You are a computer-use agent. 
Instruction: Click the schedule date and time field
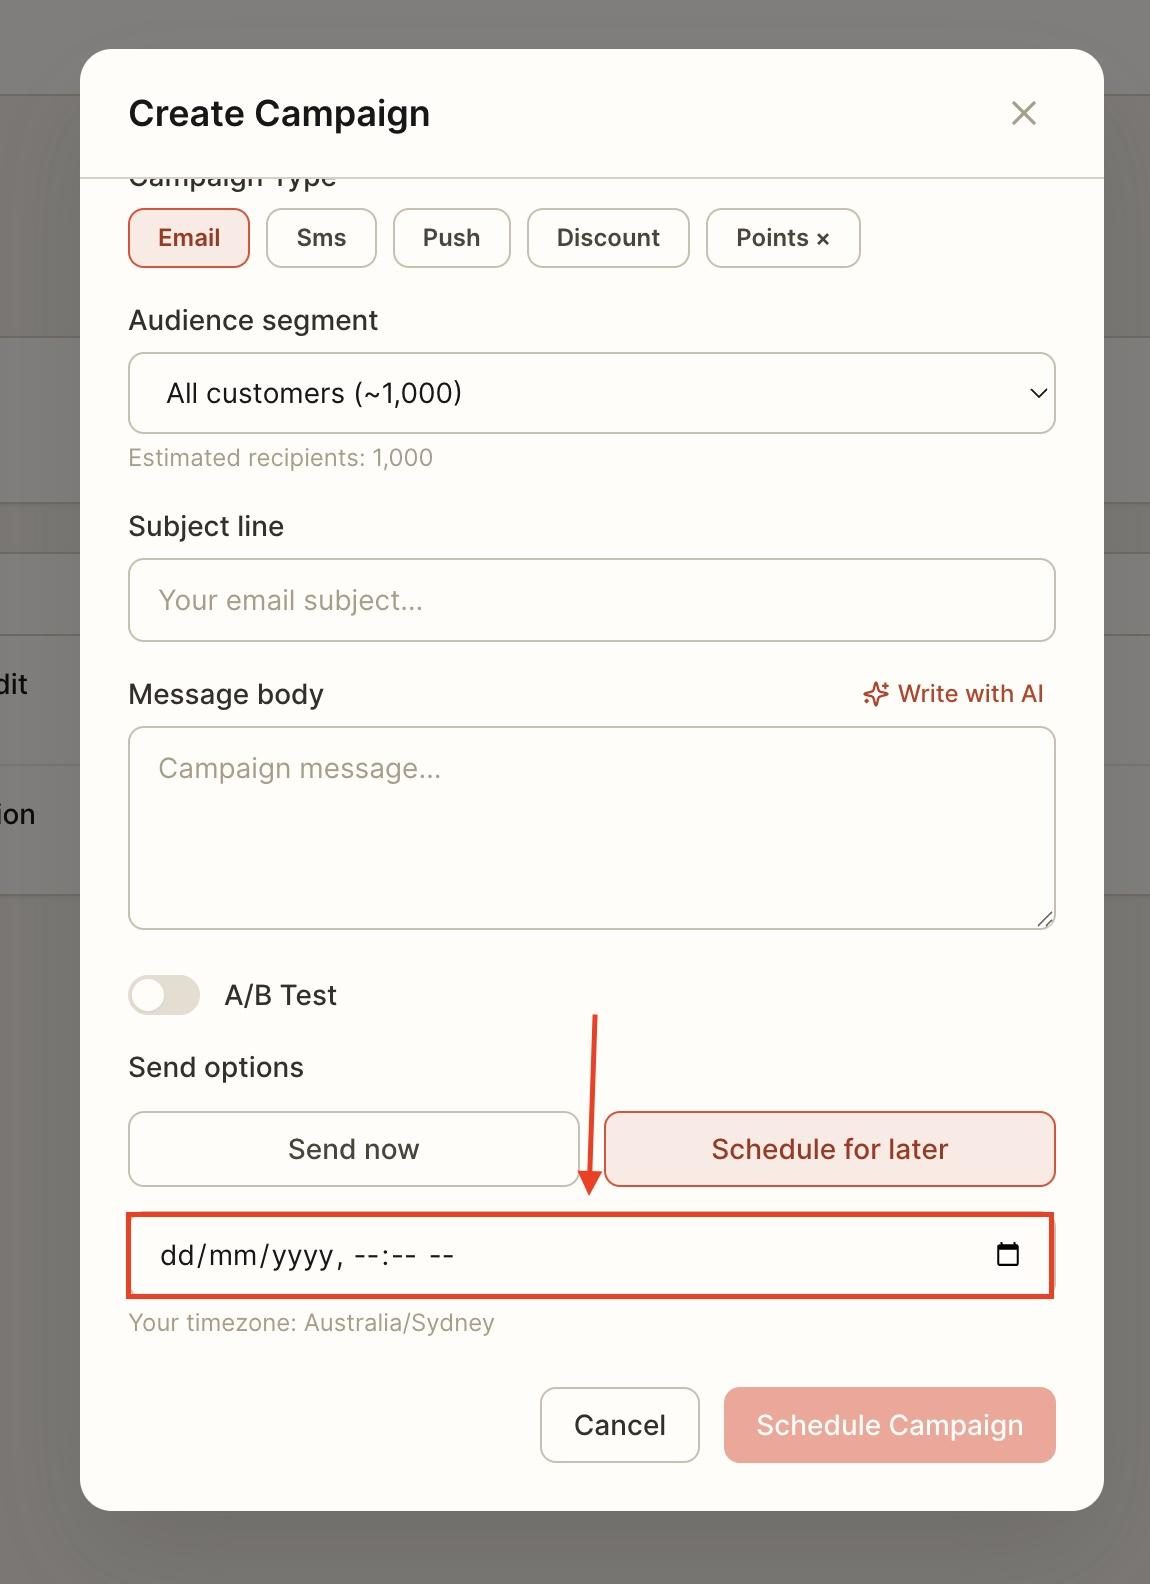pos(590,1255)
